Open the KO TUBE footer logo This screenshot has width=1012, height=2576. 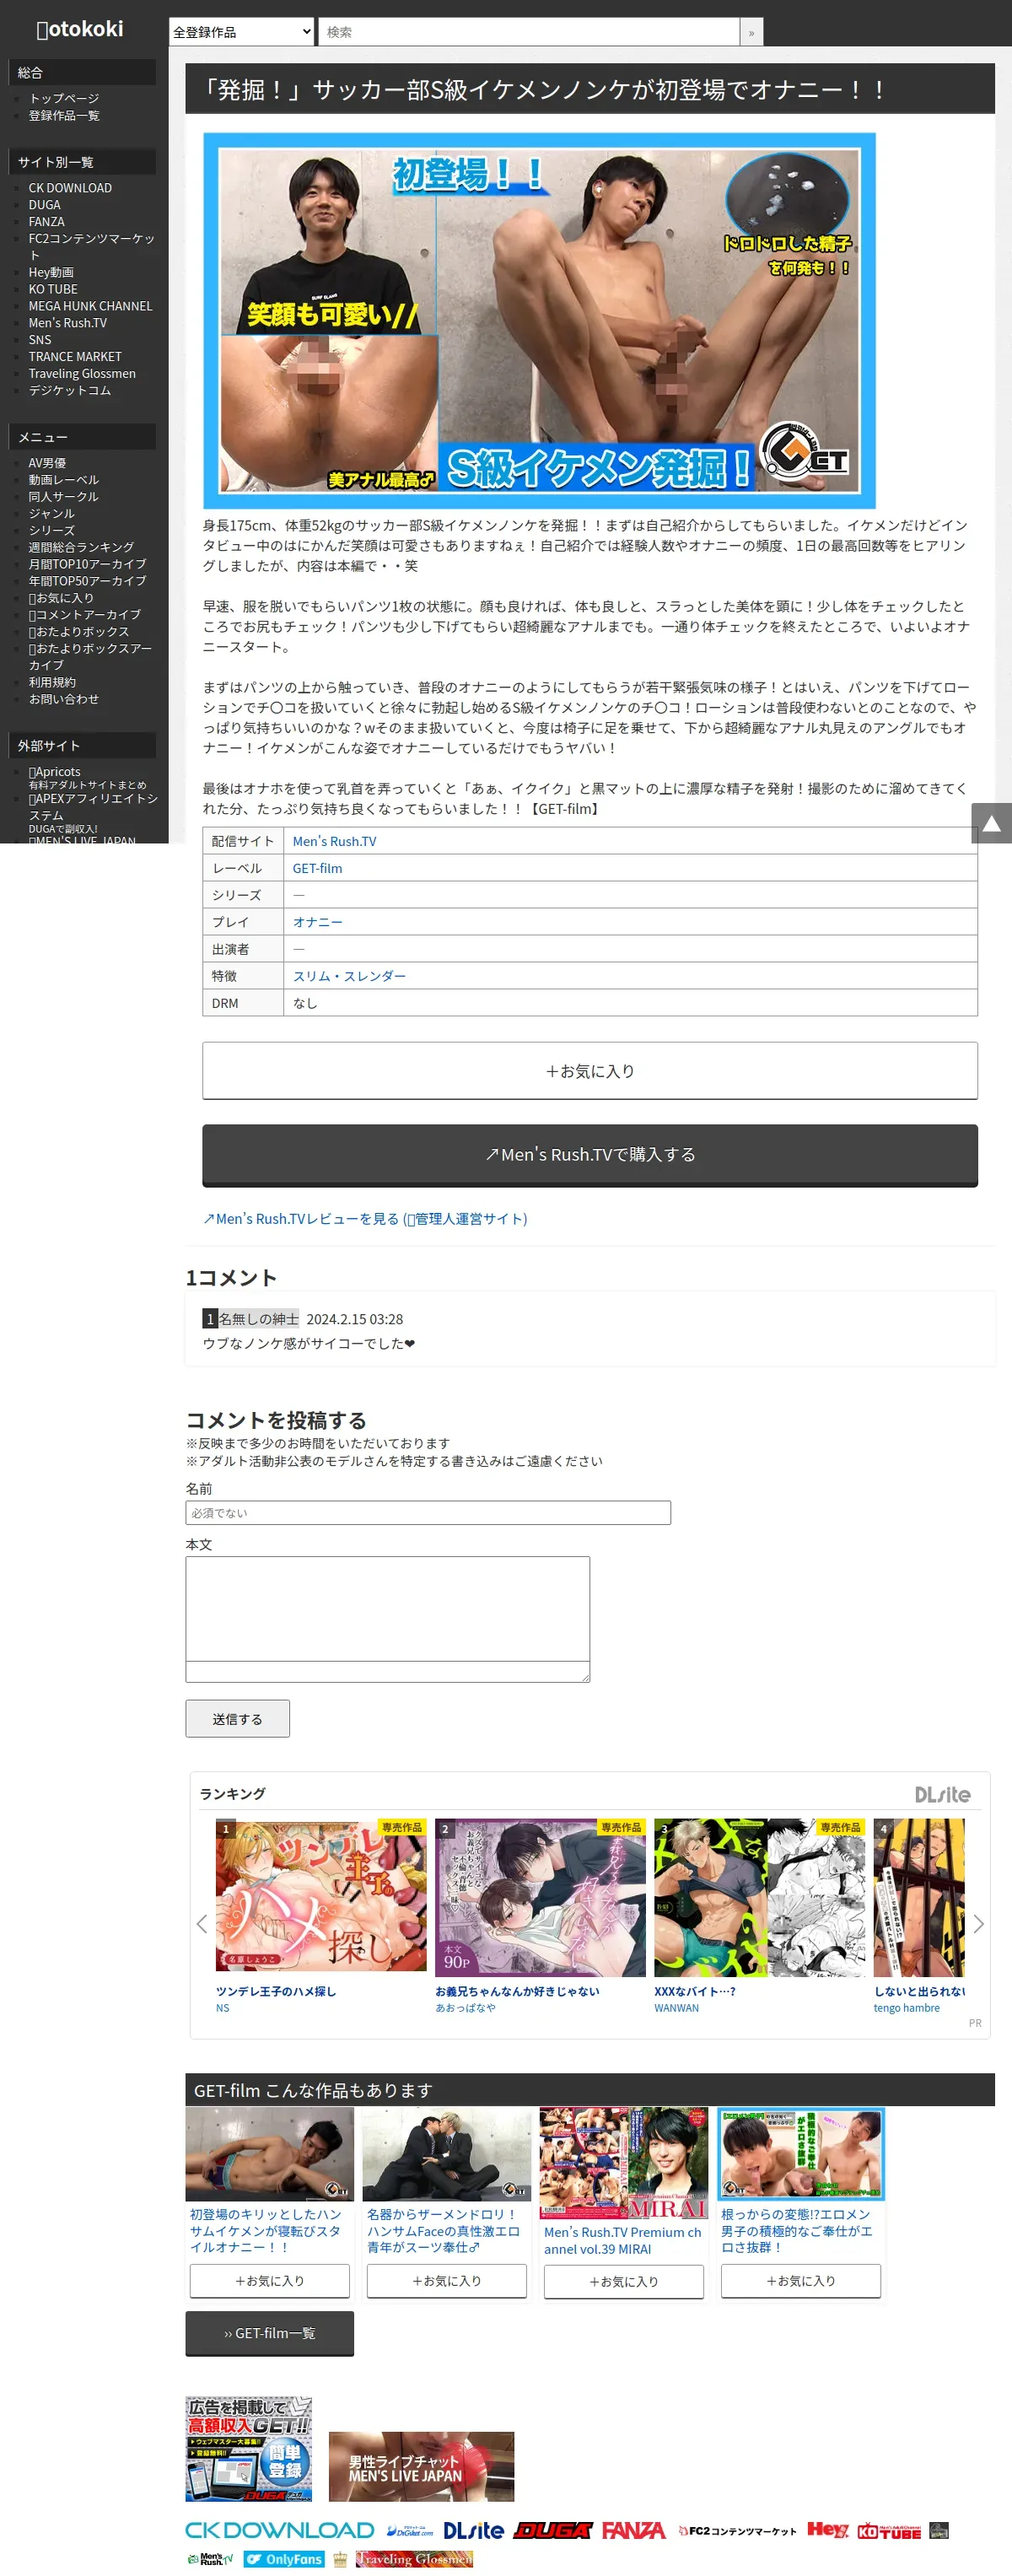tap(889, 2531)
